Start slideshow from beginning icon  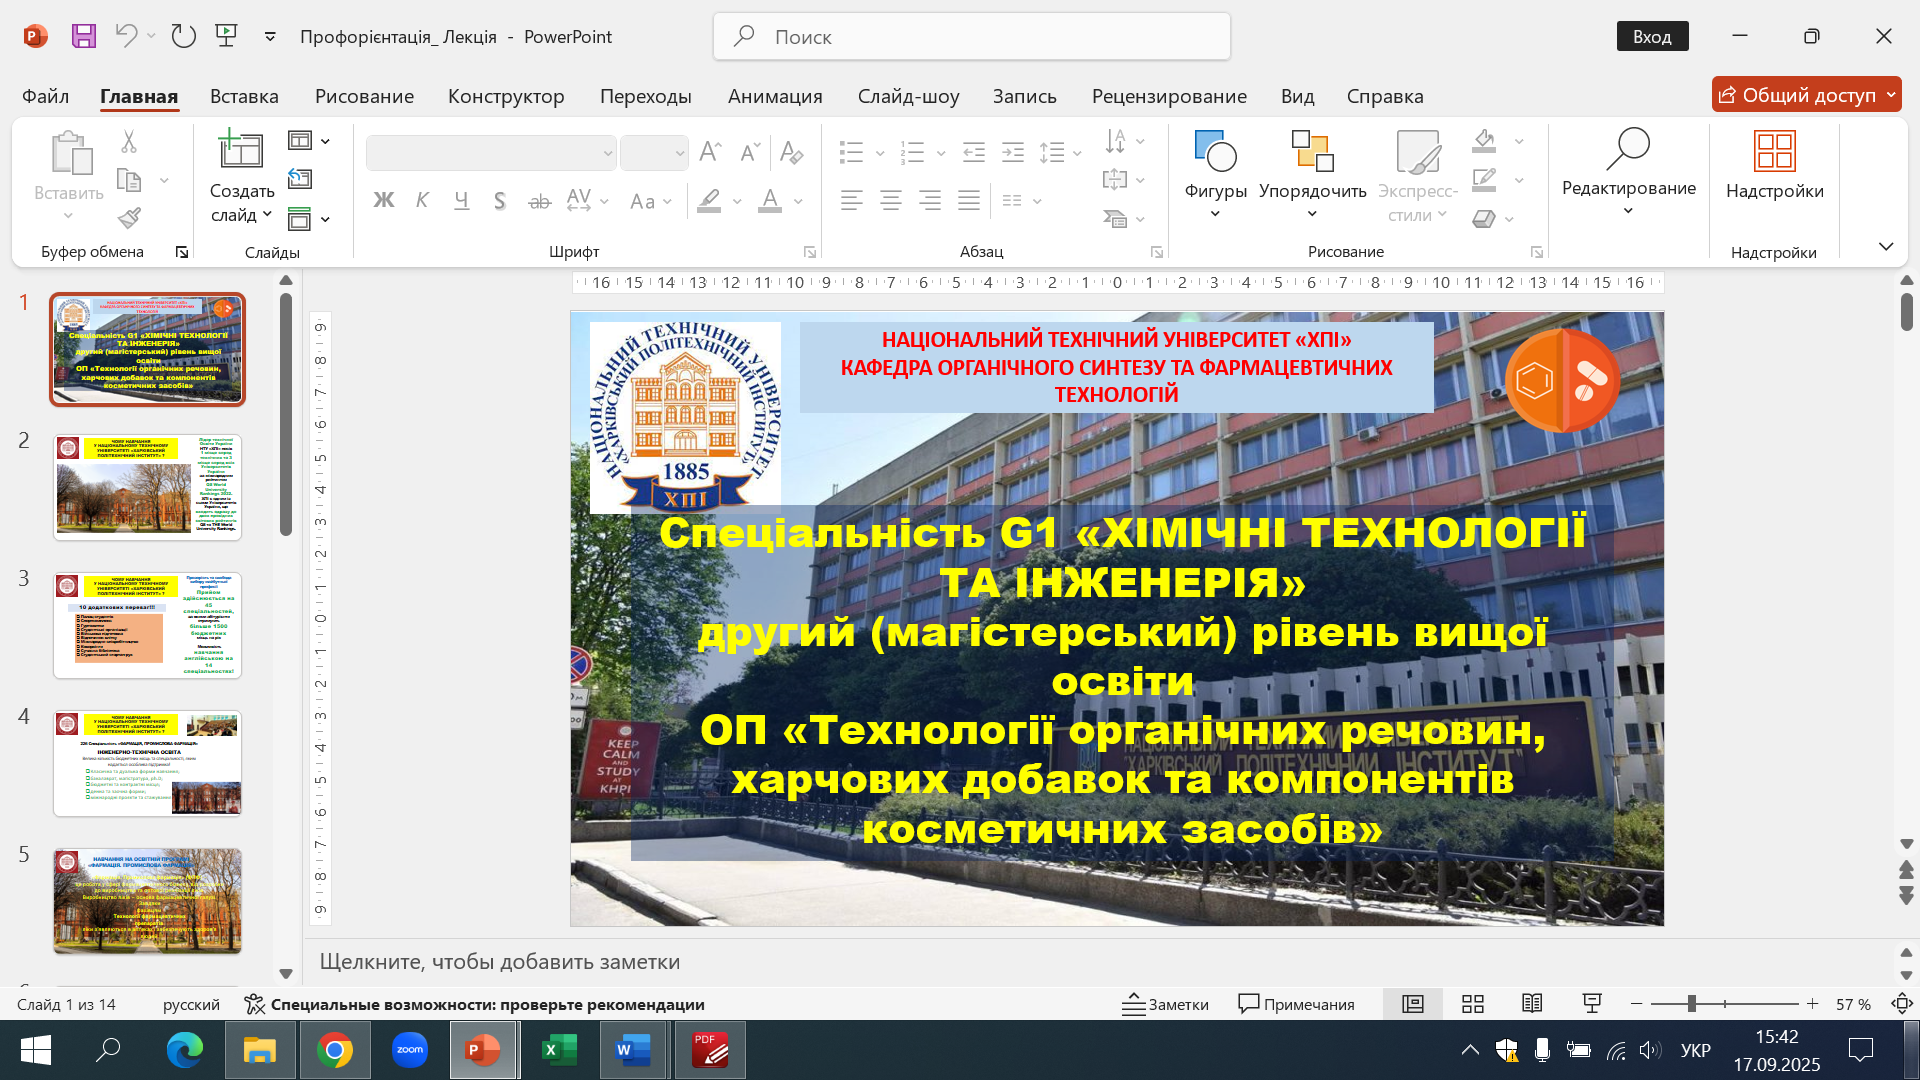(227, 36)
